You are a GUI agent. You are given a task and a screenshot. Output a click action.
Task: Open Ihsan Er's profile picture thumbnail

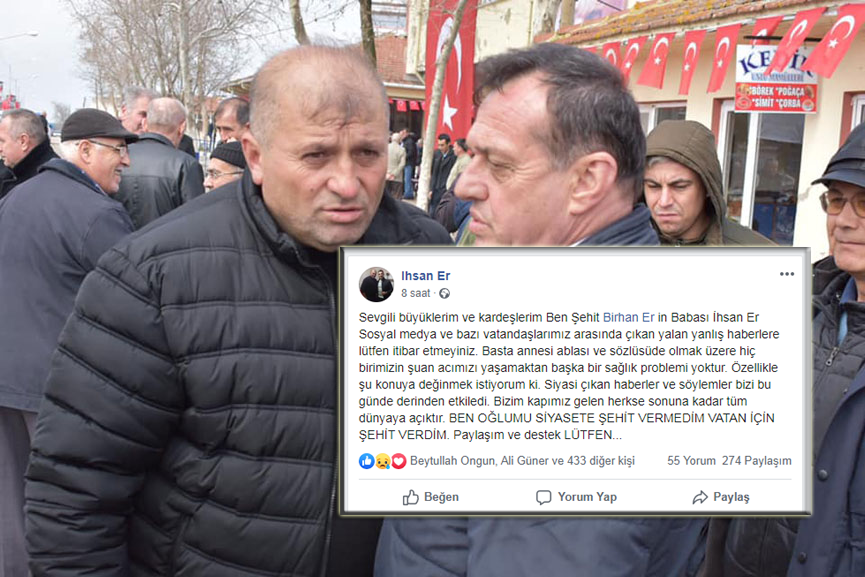pos(376,285)
